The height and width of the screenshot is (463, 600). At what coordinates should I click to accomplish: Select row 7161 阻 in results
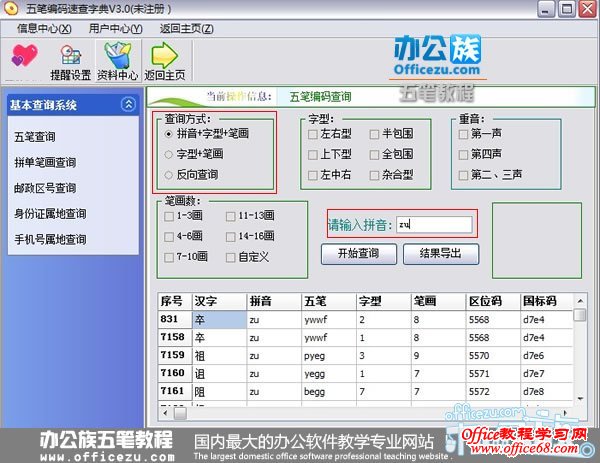coord(365,391)
